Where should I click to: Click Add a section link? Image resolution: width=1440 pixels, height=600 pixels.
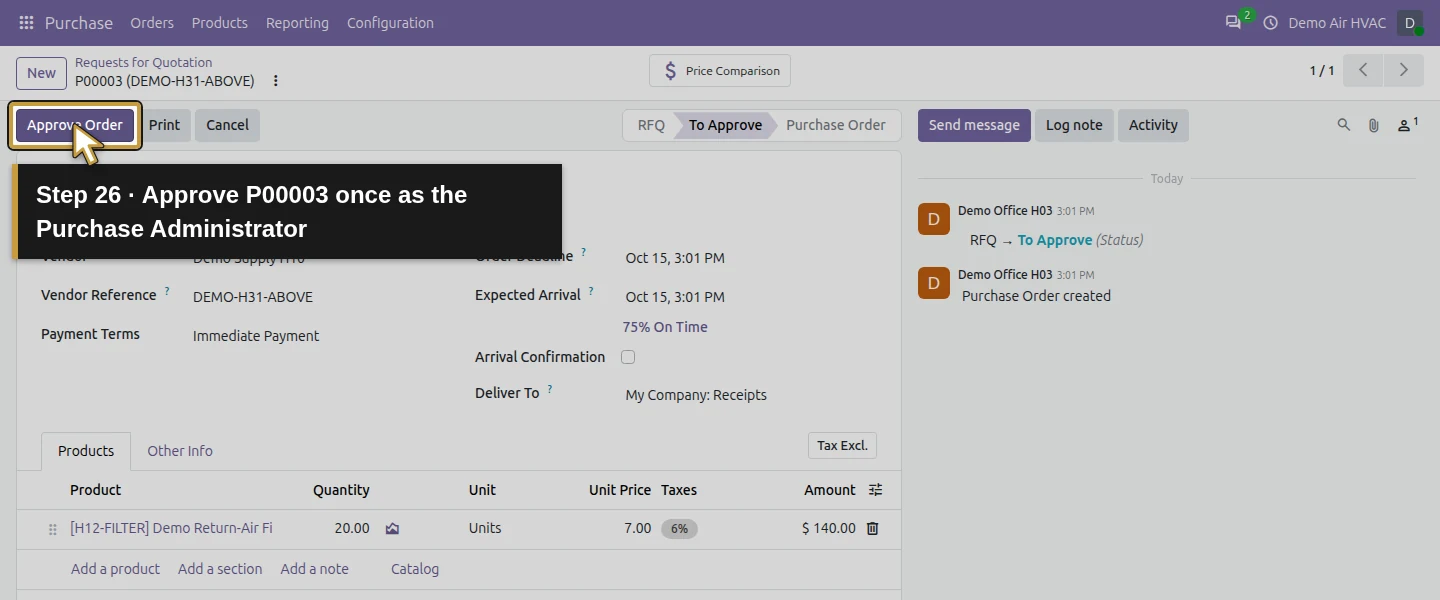[x=220, y=569]
